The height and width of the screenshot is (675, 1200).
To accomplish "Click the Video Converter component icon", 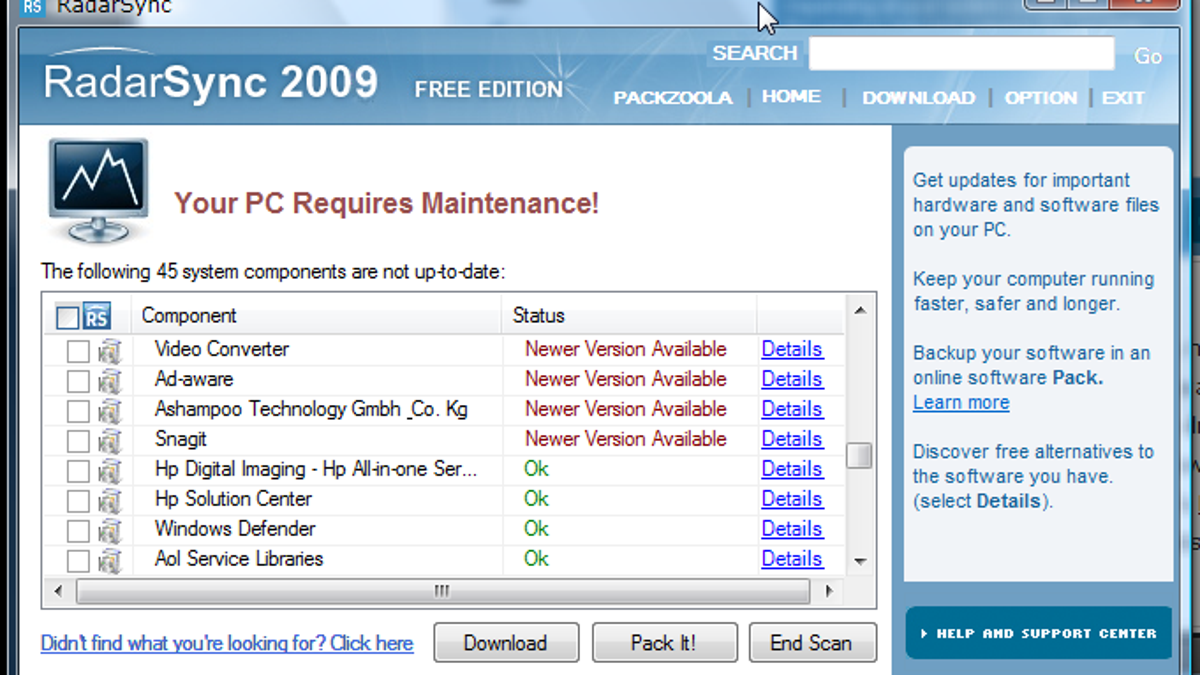I will point(109,351).
